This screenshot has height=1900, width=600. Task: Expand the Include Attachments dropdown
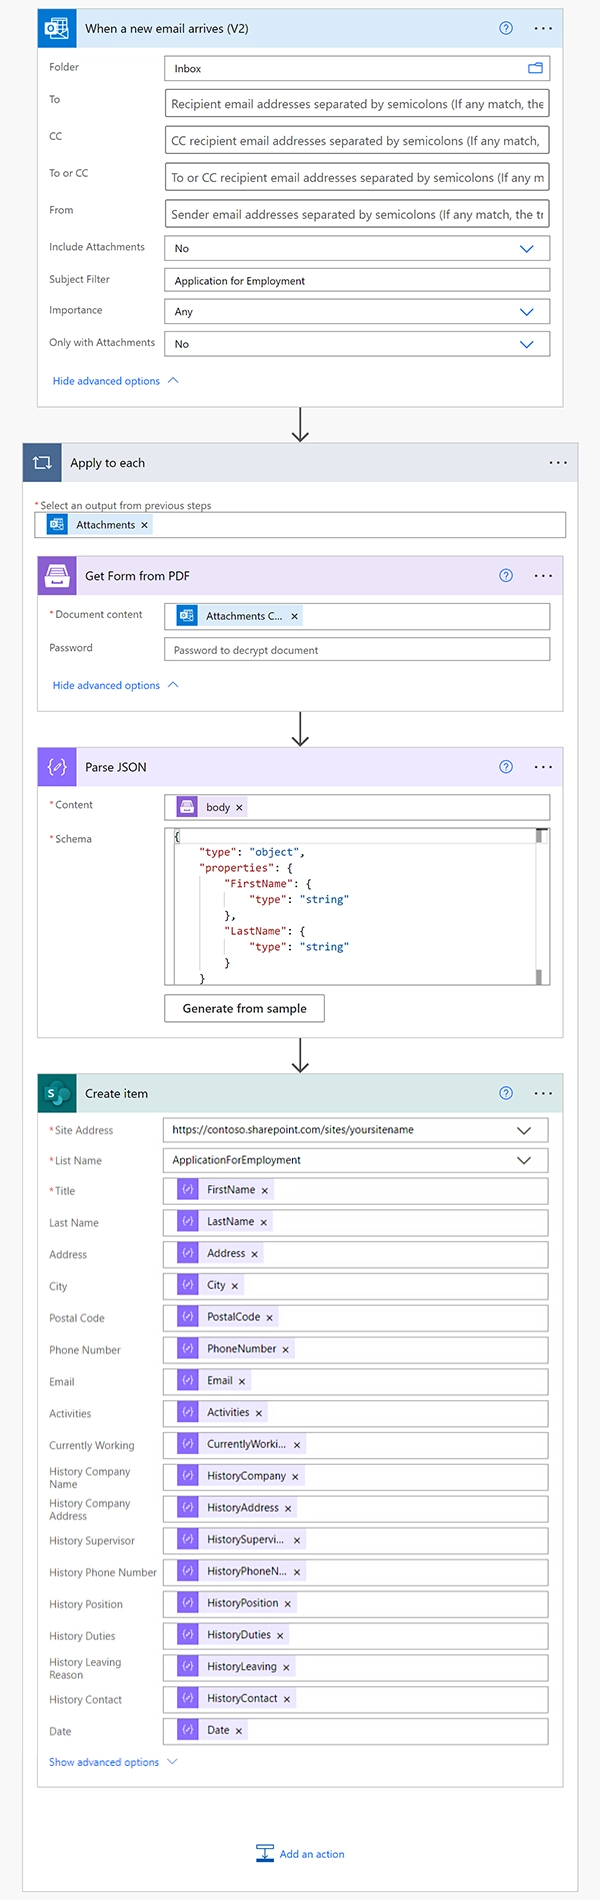(527, 248)
